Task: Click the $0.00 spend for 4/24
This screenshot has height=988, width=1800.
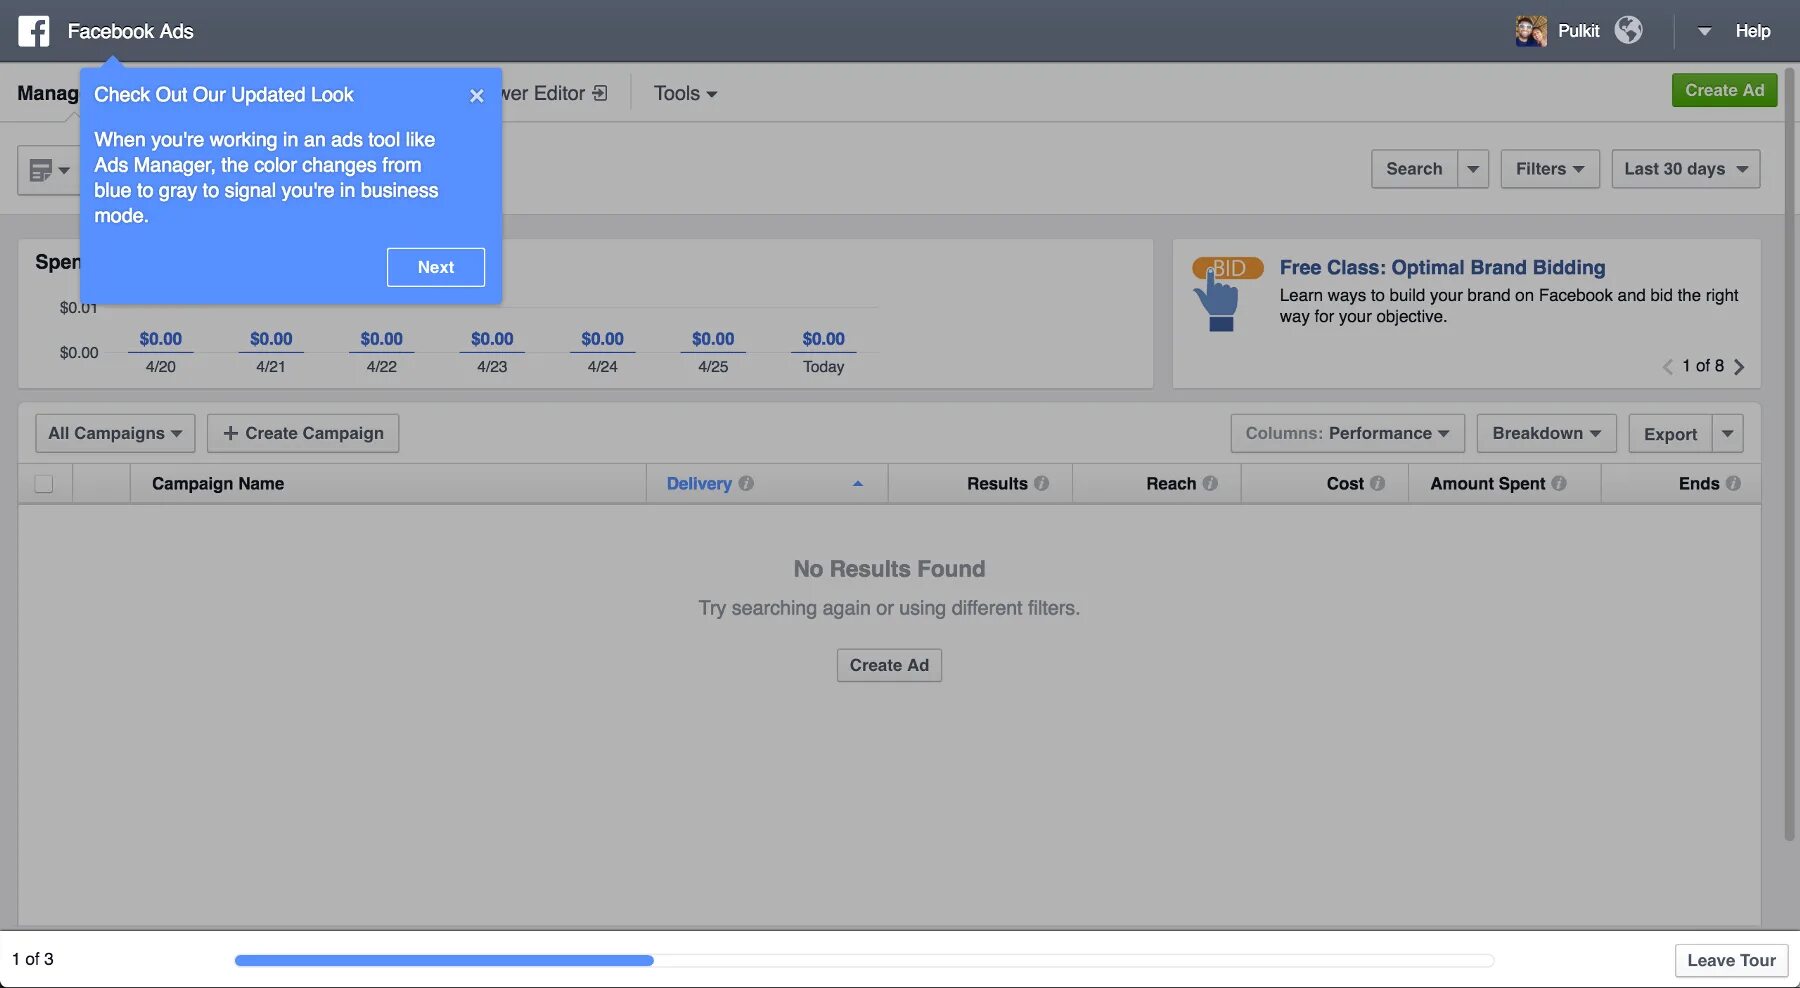Action: point(603,339)
